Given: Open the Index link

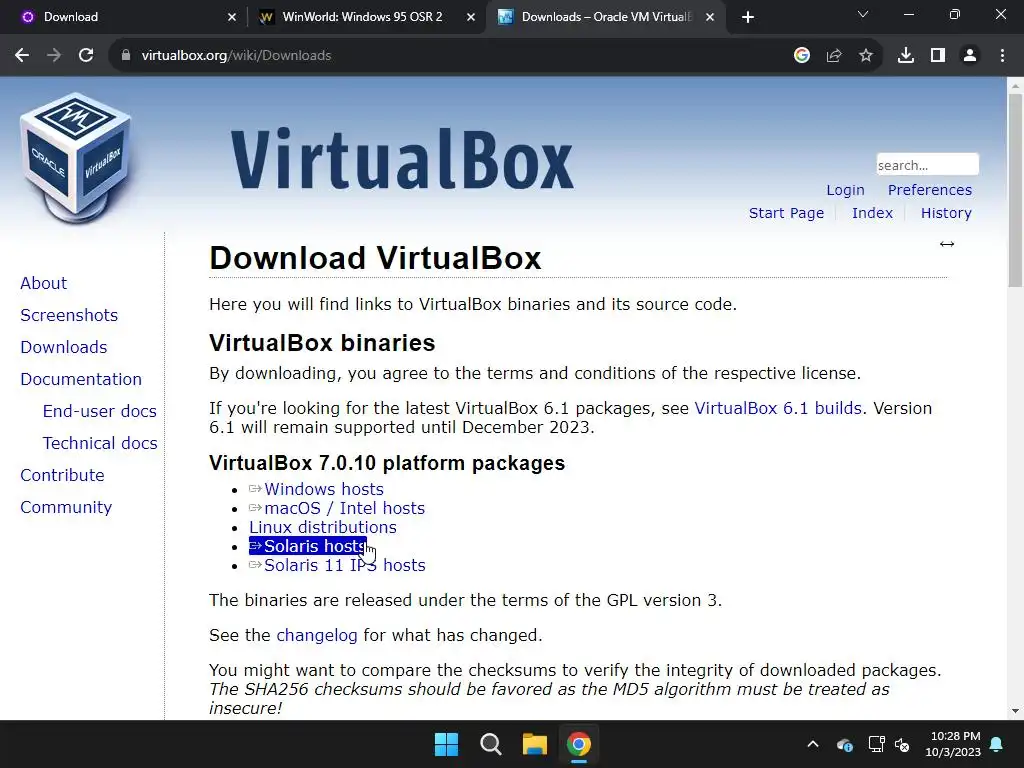Looking at the screenshot, I should coord(872,213).
